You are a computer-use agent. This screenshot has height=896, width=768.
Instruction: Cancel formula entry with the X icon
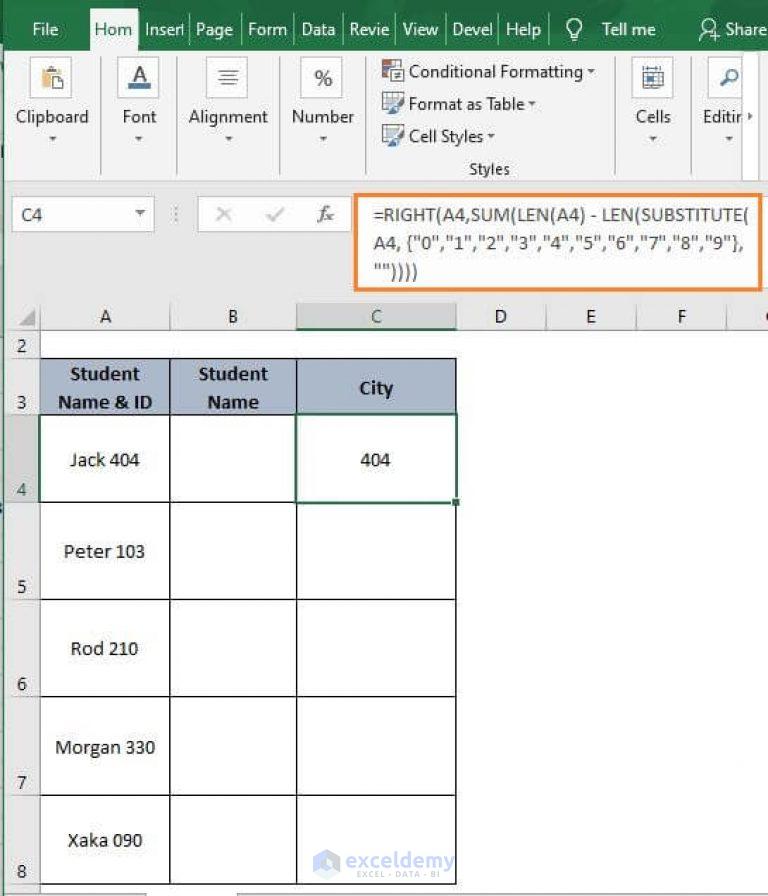click(223, 214)
